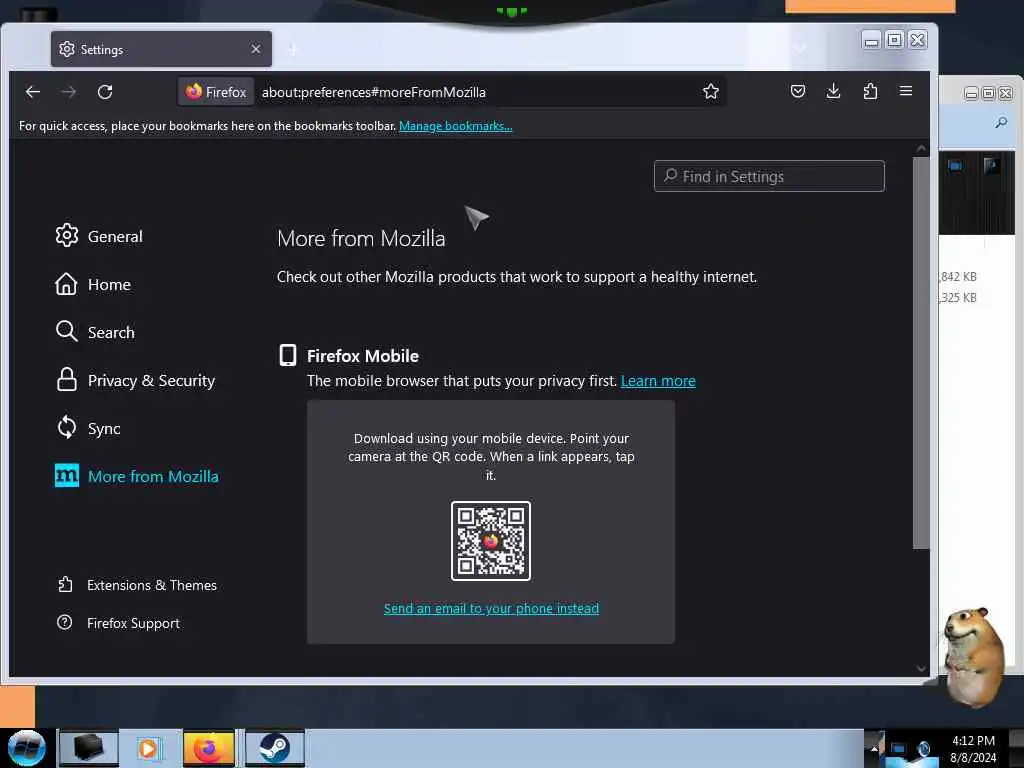This screenshot has width=1024, height=768.
Task: Click the More from Mozilla page heading
Action: click(361, 238)
